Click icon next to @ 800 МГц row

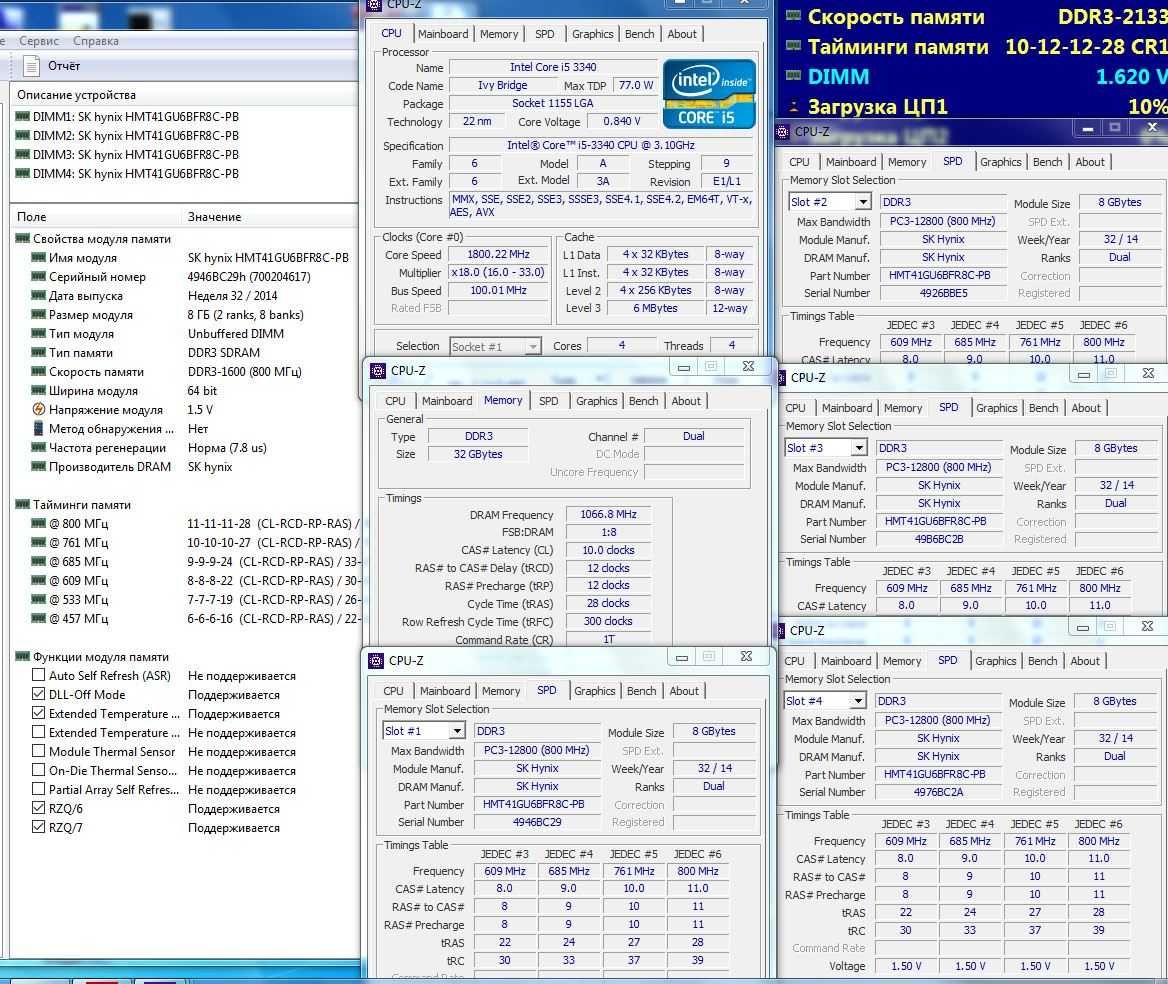click(x=39, y=523)
